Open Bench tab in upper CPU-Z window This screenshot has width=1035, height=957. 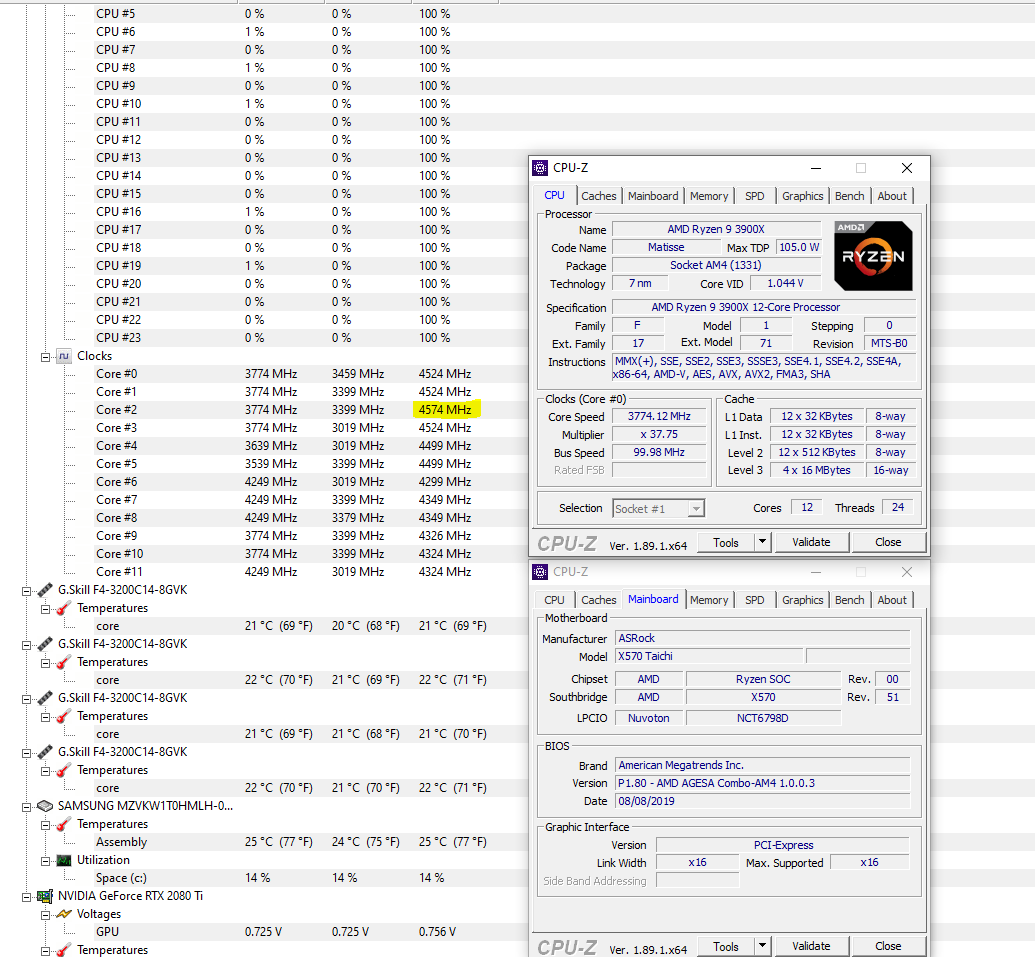pyautogui.click(x=850, y=196)
